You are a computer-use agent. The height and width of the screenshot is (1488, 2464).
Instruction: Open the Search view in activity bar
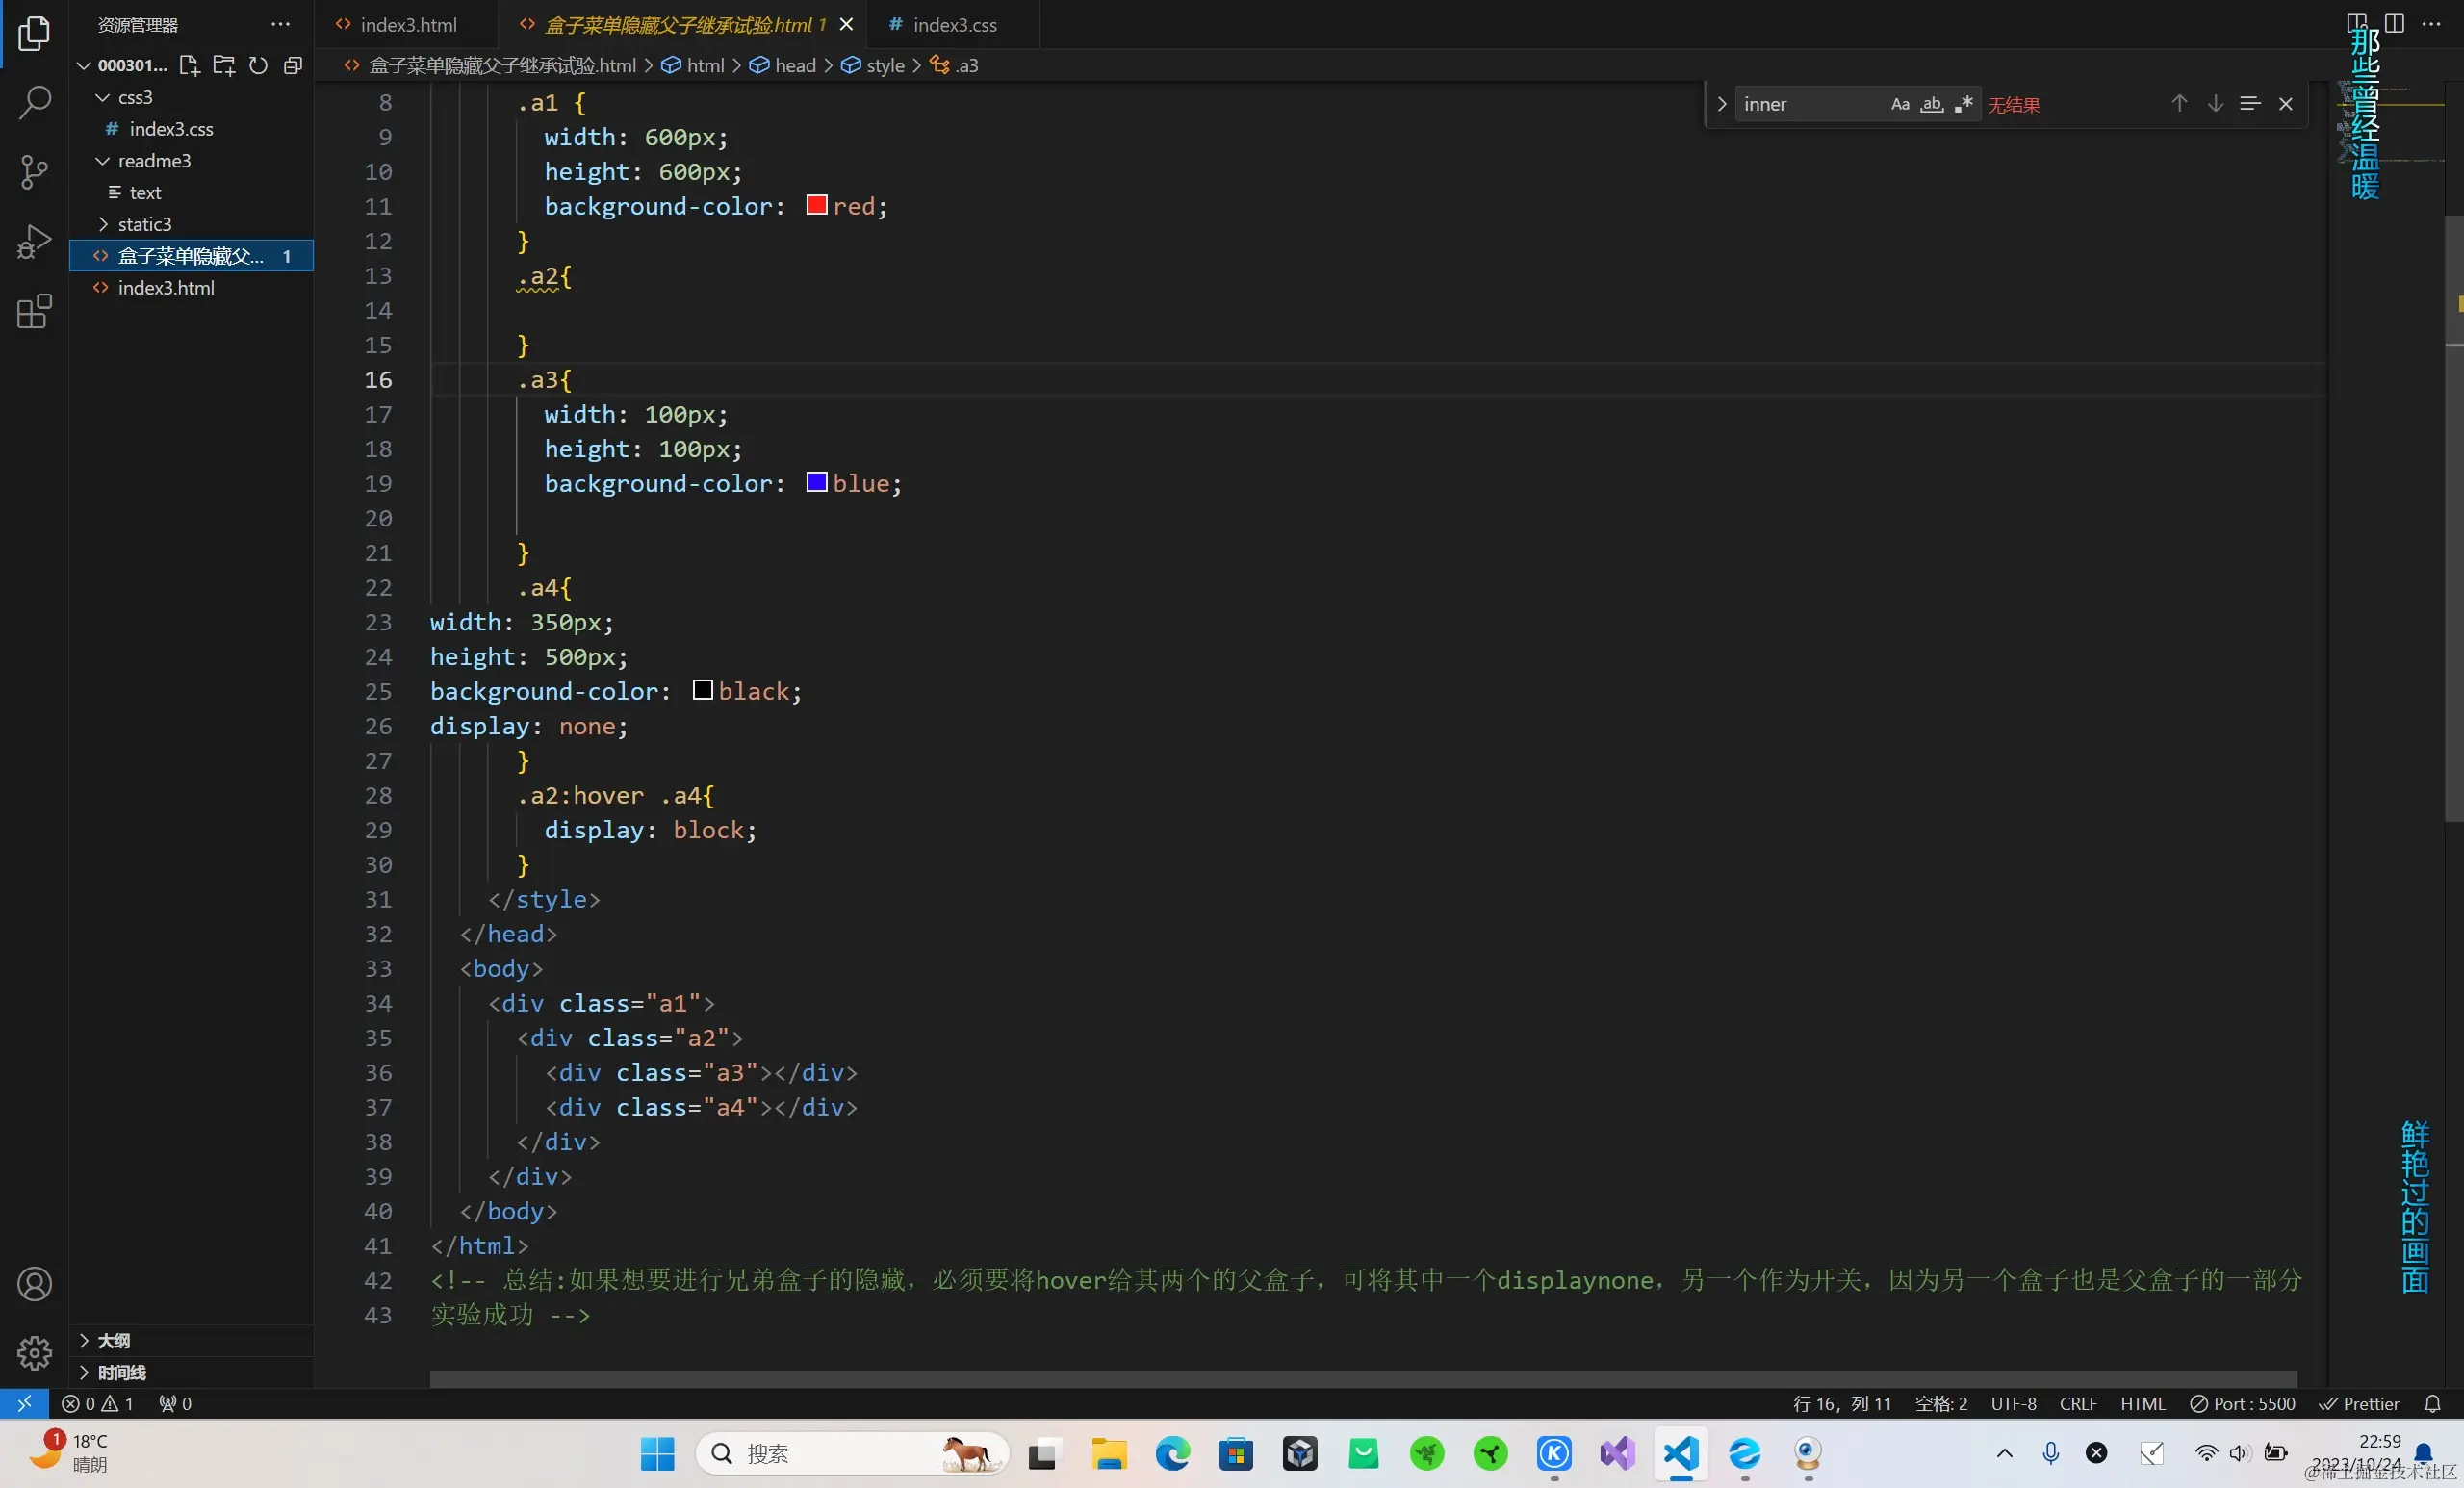pos(34,102)
